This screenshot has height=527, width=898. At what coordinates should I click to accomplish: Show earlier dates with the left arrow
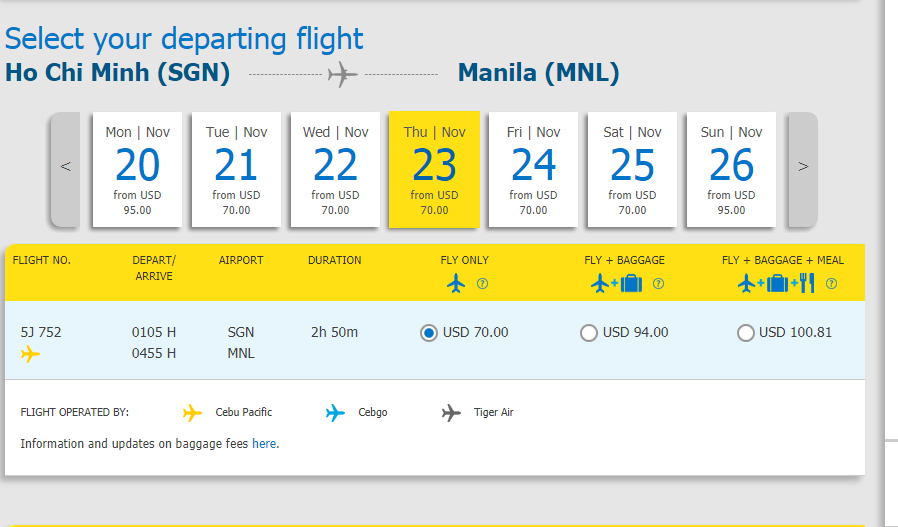pyautogui.click(x=66, y=168)
